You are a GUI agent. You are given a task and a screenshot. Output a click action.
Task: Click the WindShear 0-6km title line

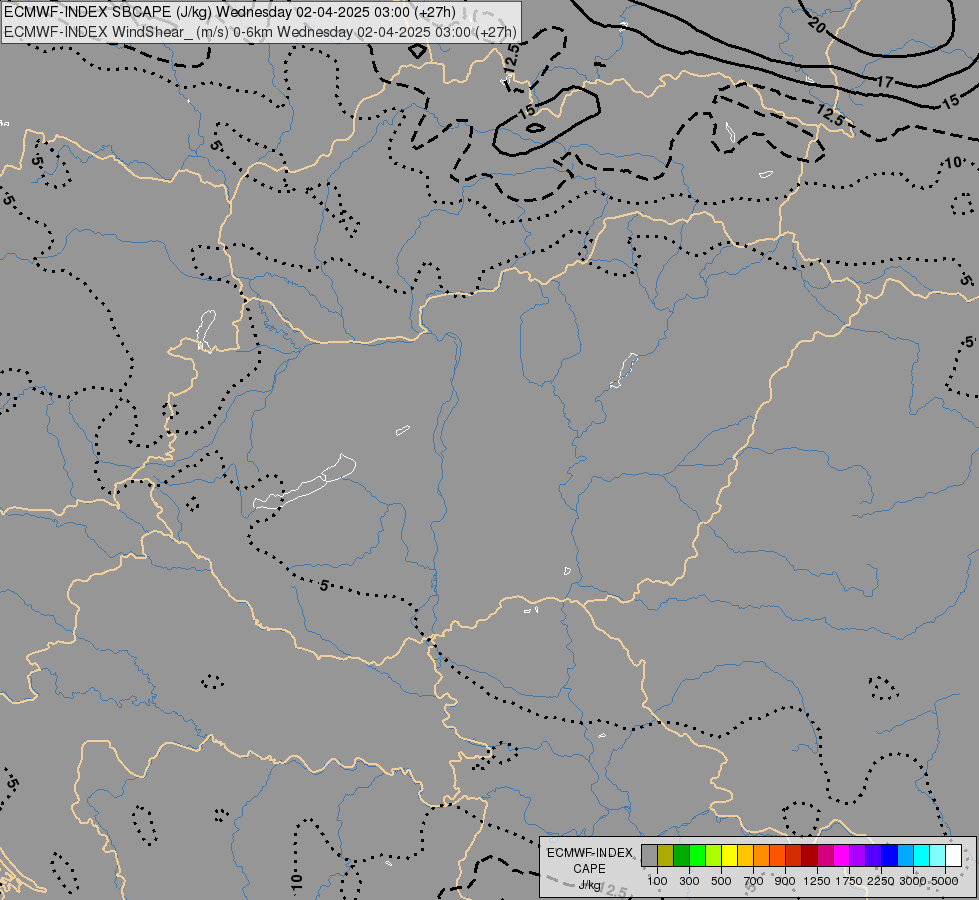coord(260,32)
